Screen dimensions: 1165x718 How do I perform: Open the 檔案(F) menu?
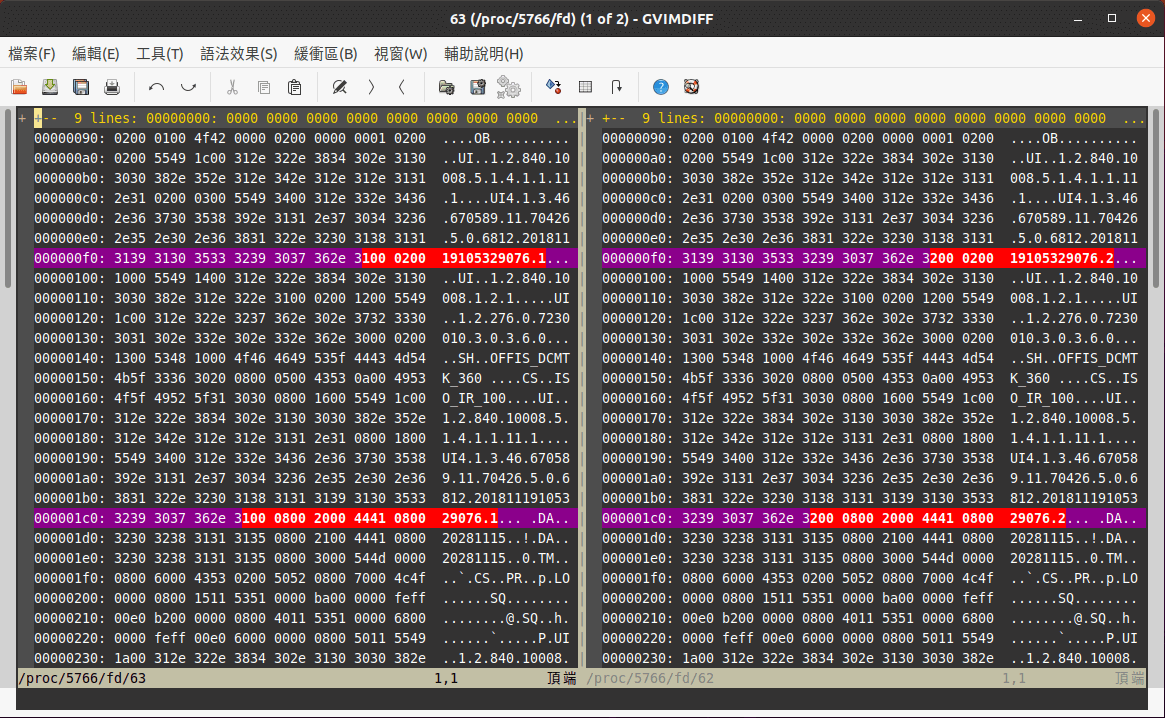click(x=32, y=54)
